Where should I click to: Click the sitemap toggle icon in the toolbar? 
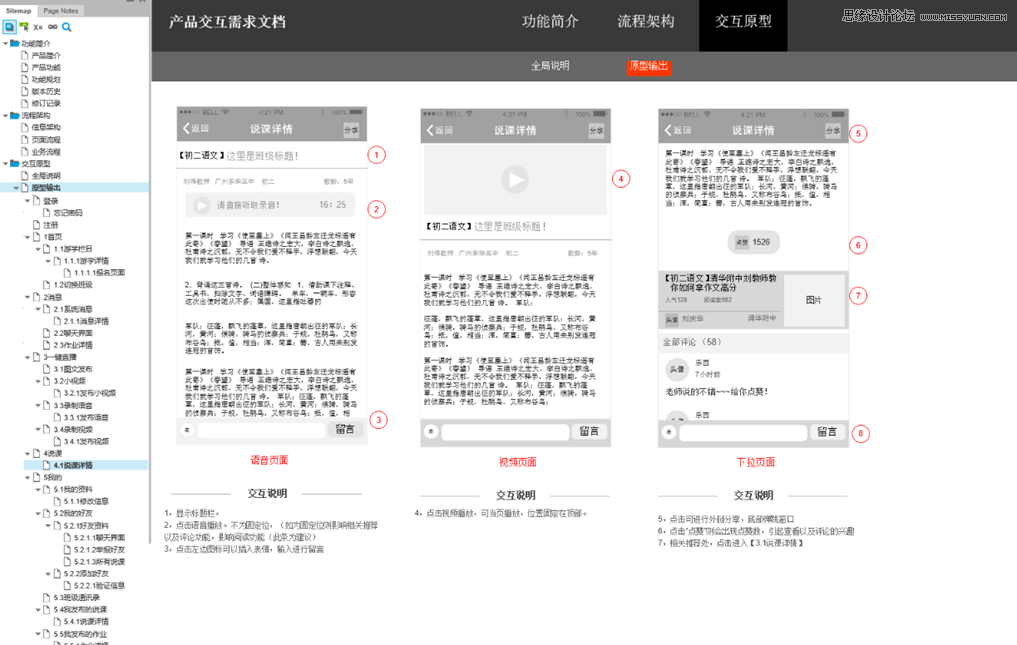tap(9, 27)
